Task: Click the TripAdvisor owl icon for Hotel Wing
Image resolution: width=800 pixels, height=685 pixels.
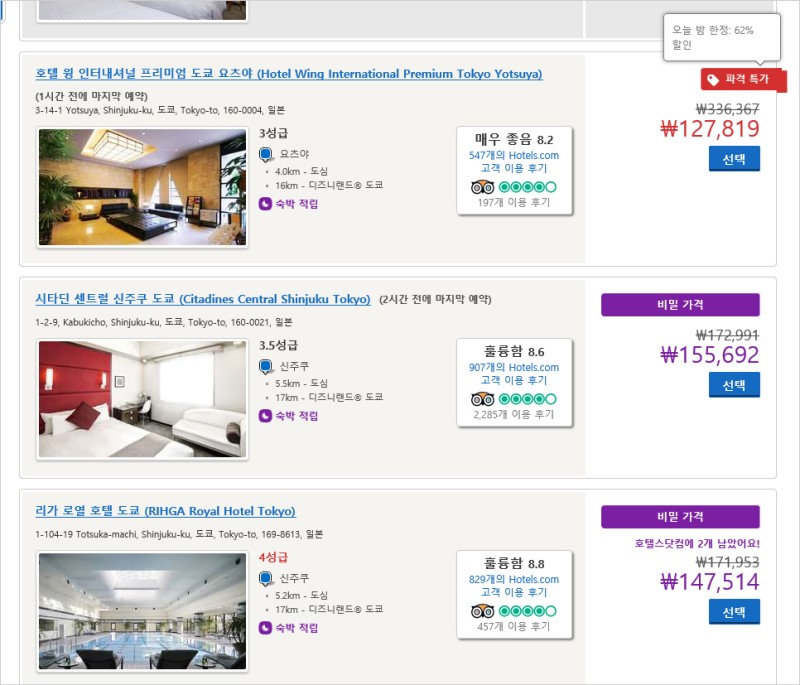Action: [482, 187]
